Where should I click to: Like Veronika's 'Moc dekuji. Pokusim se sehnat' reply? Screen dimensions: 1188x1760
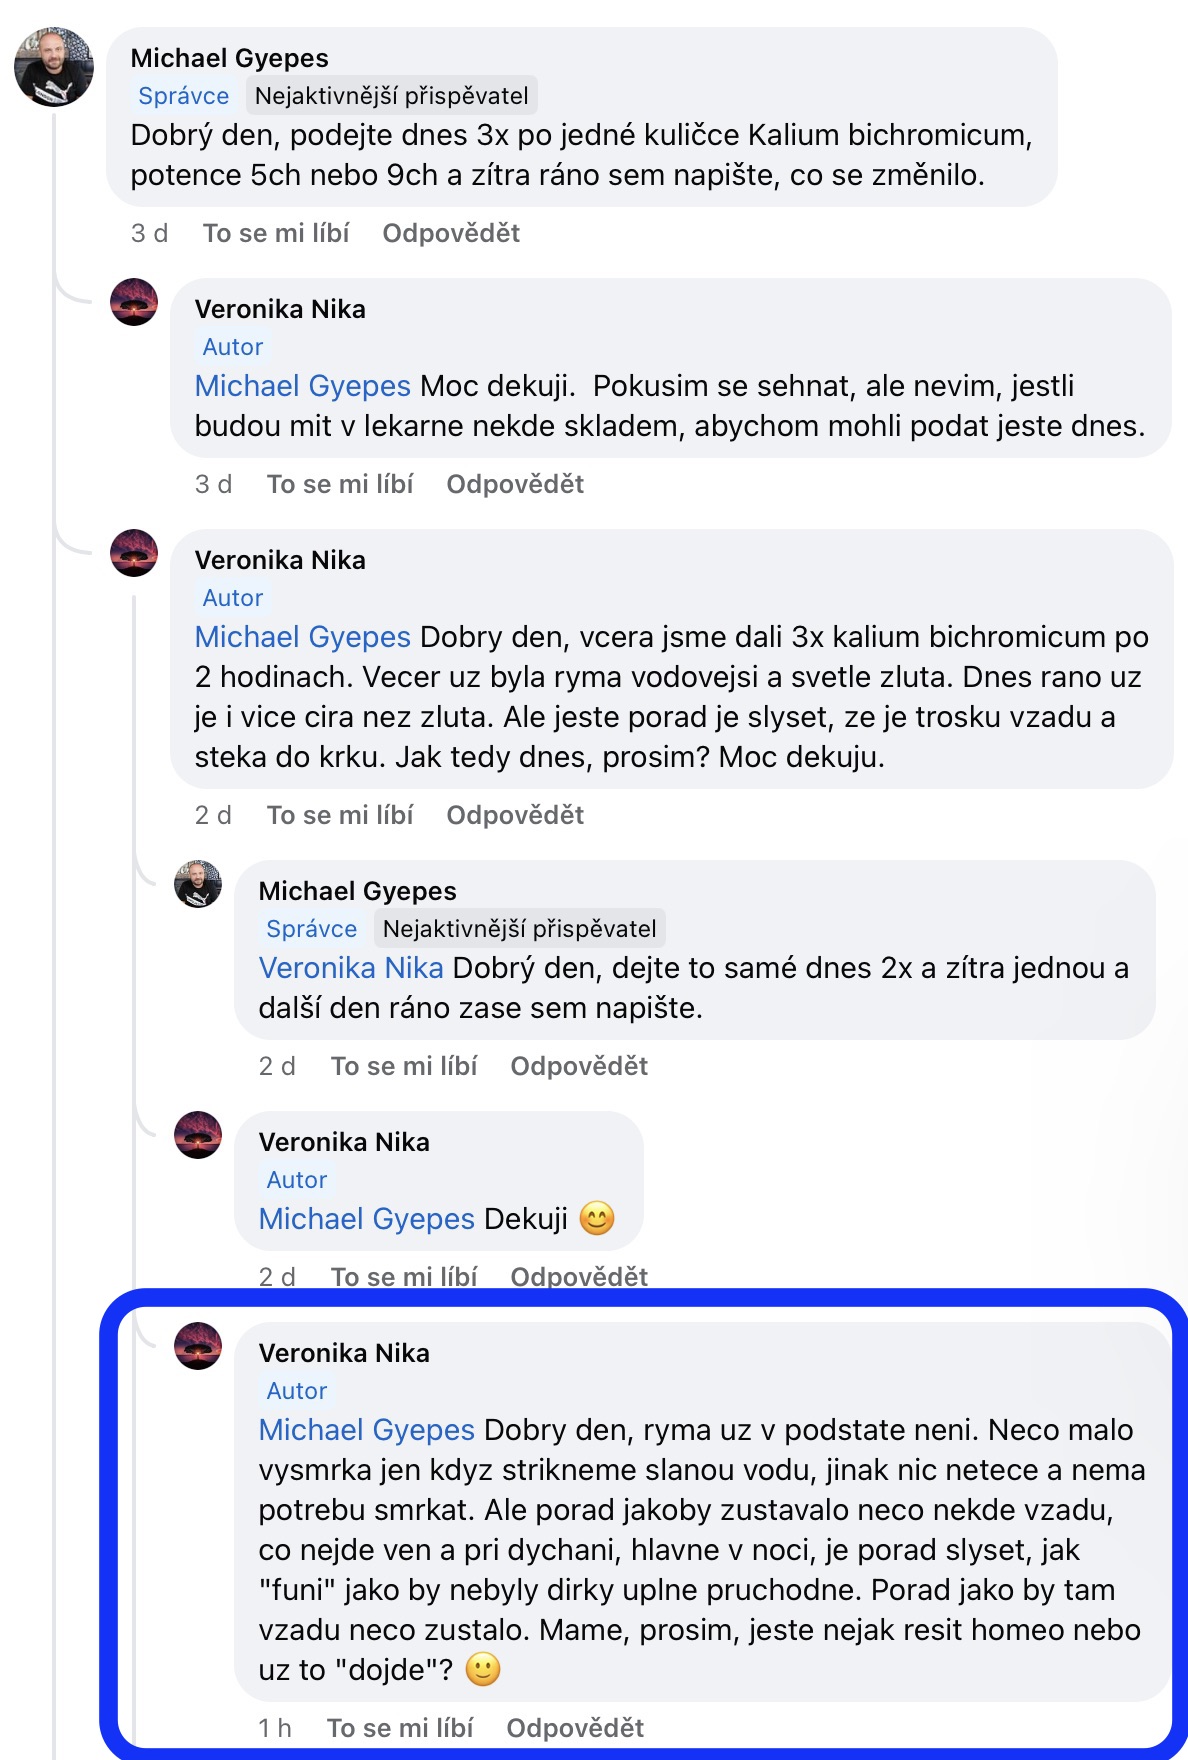click(340, 484)
